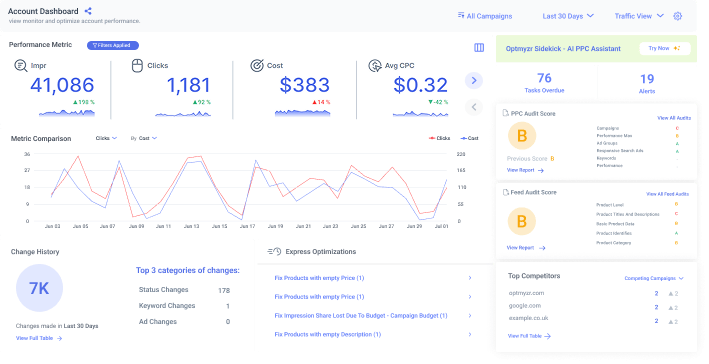Click the column layout icon
Viewport: 709px width, 364px height.
(x=479, y=47)
